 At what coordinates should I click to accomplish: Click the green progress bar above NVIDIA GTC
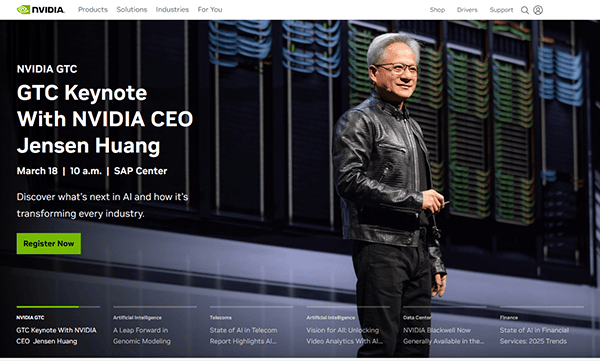(x=47, y=307)
